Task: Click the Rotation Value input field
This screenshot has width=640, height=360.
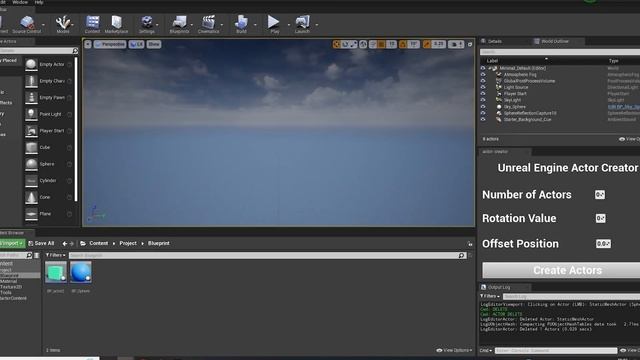Action: pos(600,218)
